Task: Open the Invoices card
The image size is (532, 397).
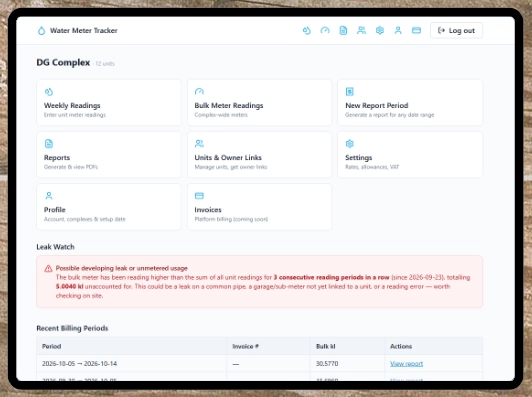Action: point(259,207)
